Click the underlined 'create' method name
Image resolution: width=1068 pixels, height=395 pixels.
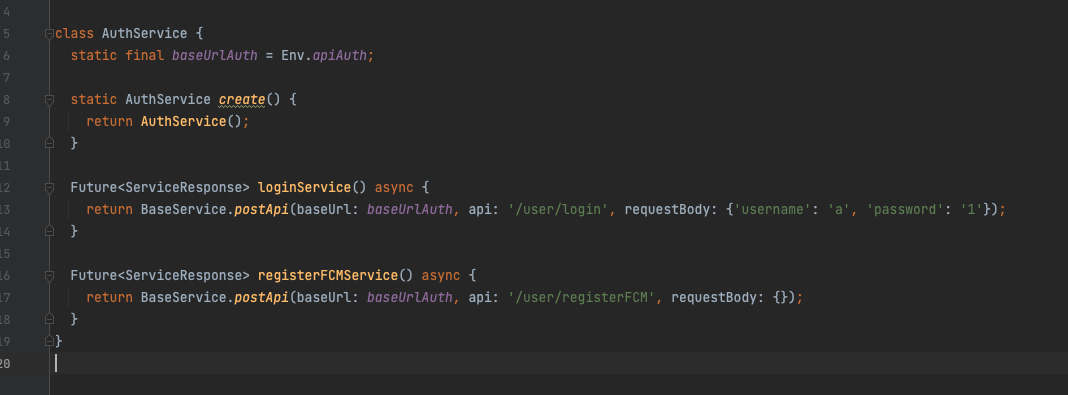tap(242, 99)
